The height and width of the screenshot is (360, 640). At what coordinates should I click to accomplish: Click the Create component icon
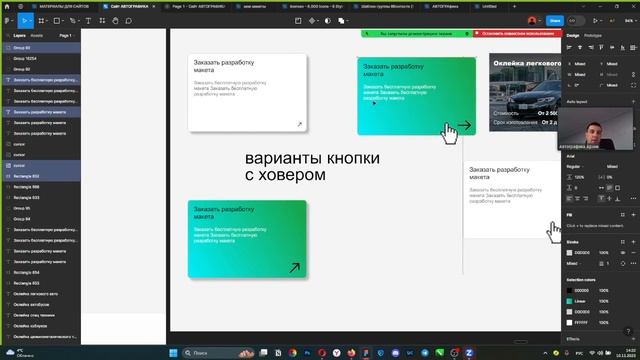(313, 21)
